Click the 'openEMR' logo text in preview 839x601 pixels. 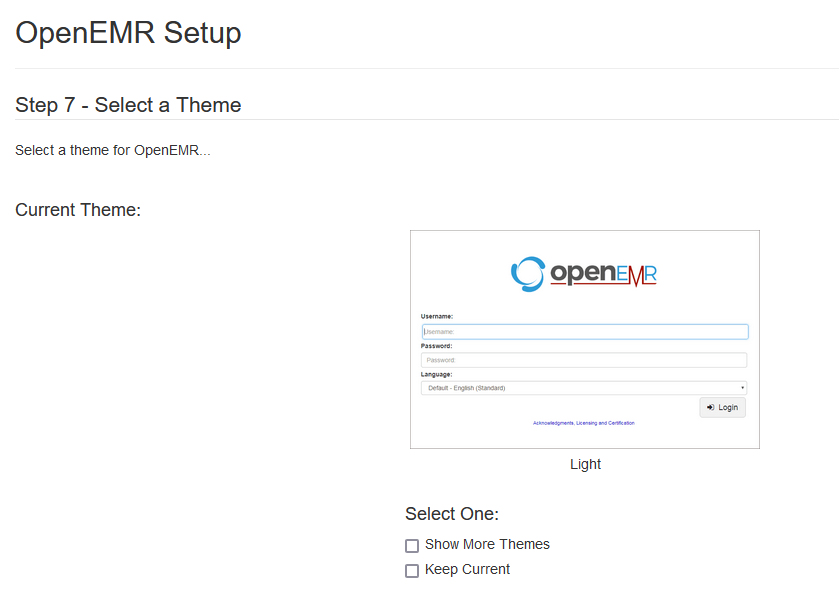(x=603, y=274)
